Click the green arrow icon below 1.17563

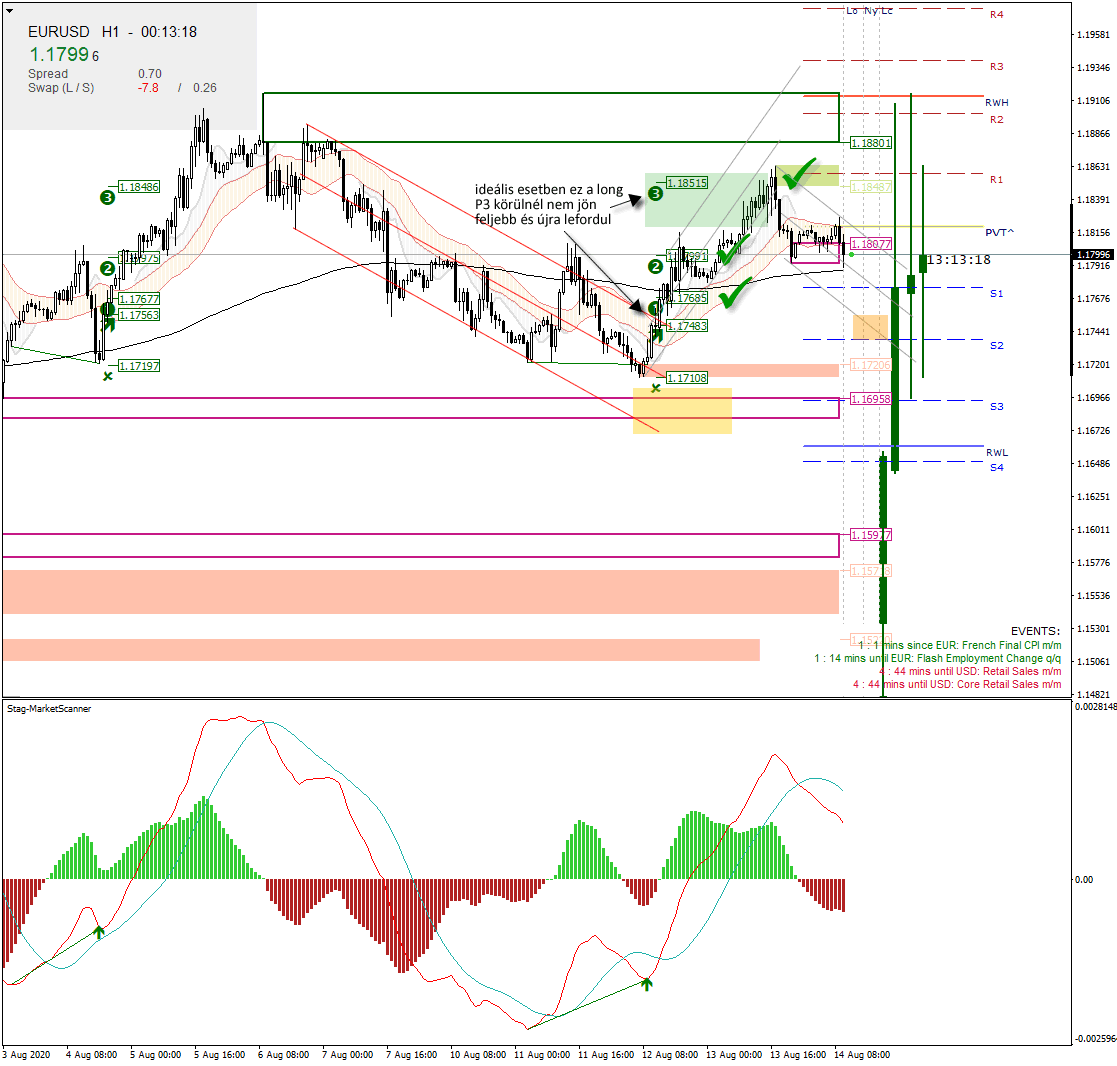(x=108, y=322)
